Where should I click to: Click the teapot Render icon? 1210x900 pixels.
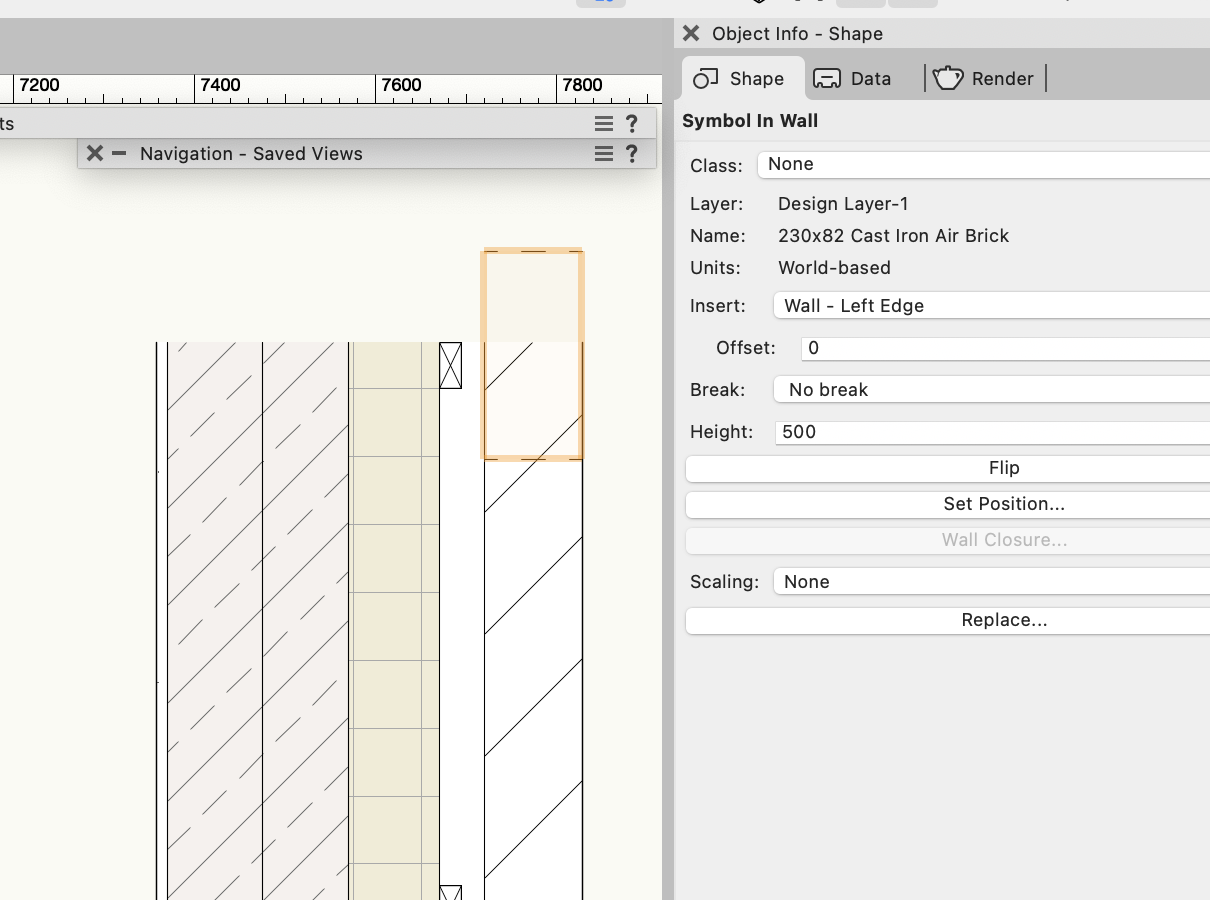(947, 78)
